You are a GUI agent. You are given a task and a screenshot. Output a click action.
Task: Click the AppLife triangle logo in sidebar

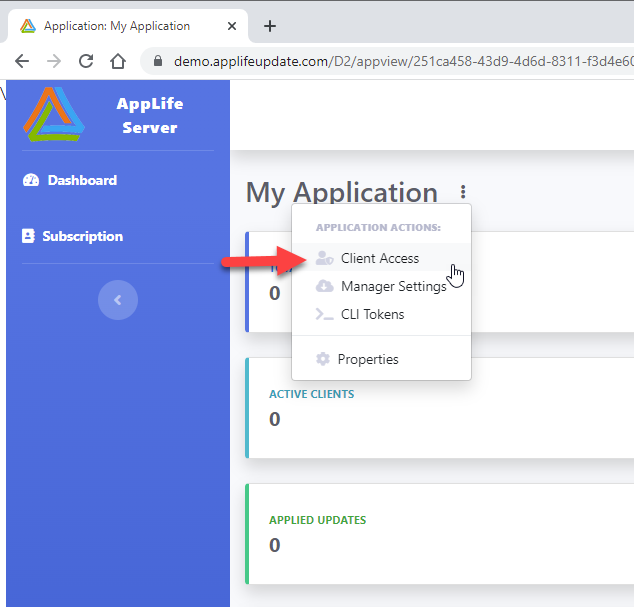point(54,114)
